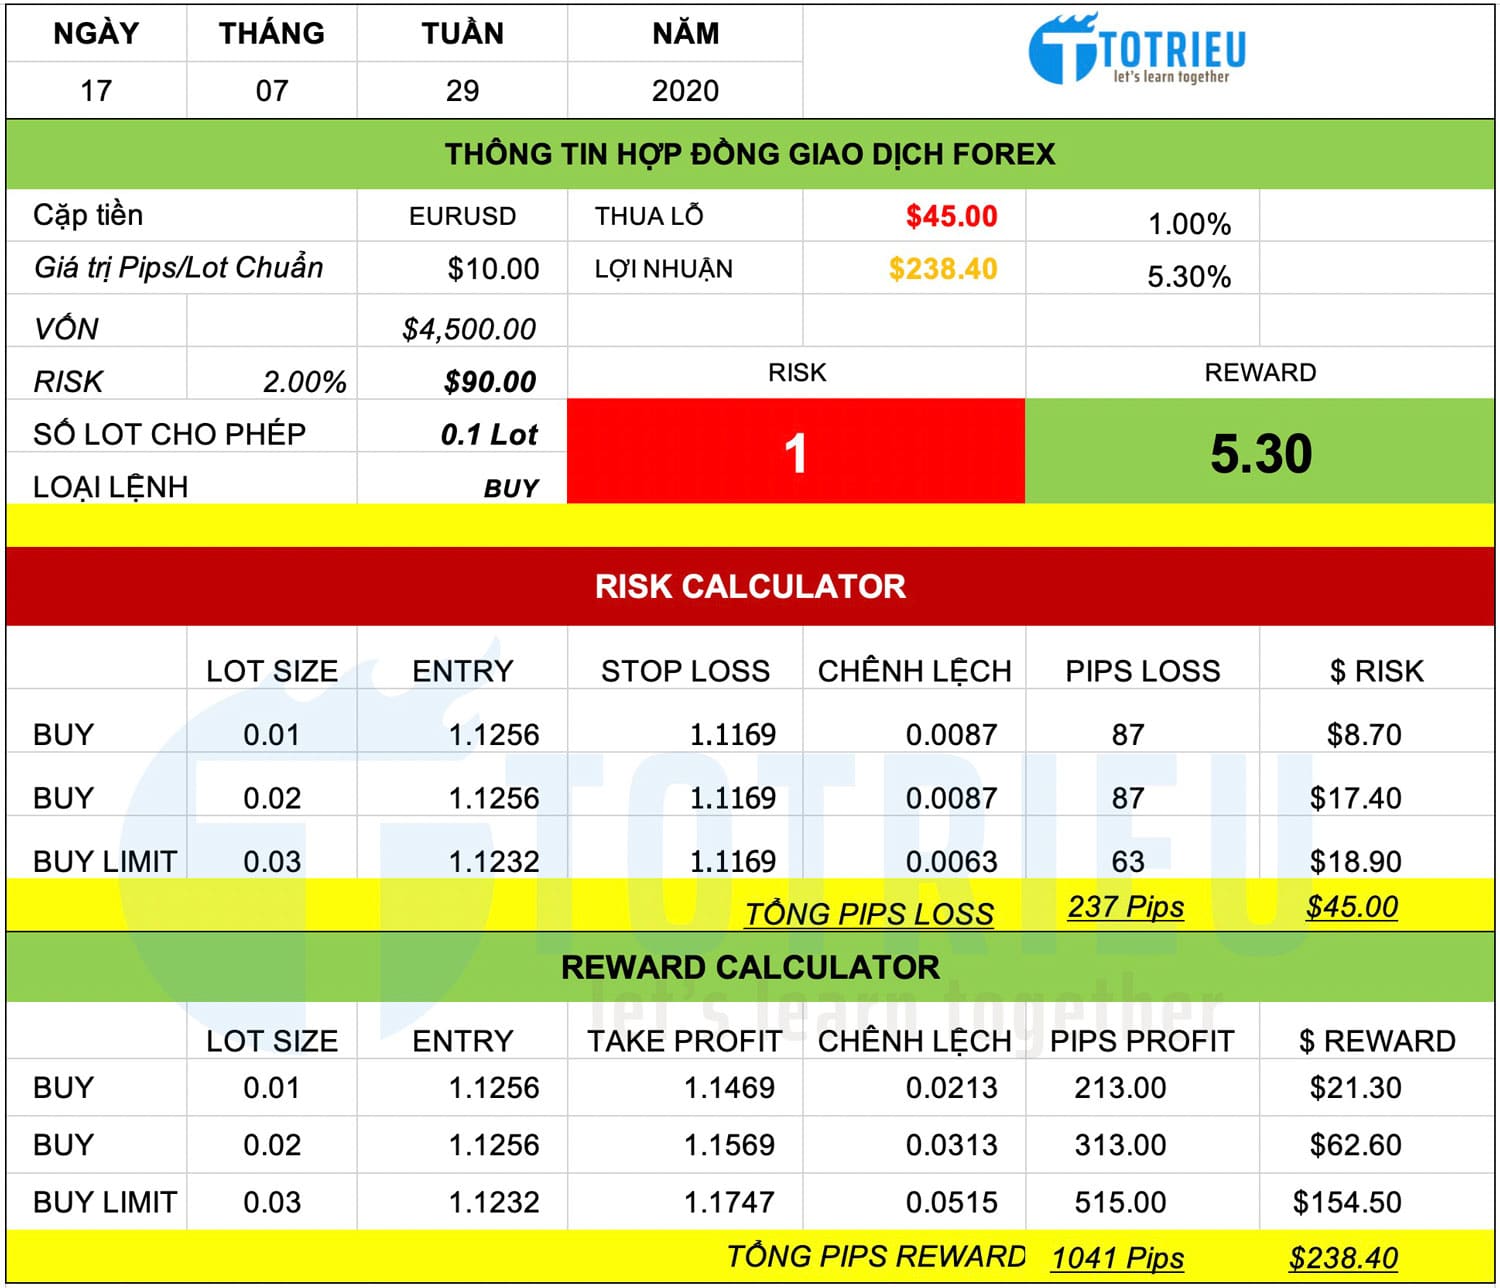Click the day value 17

point(96,91)
